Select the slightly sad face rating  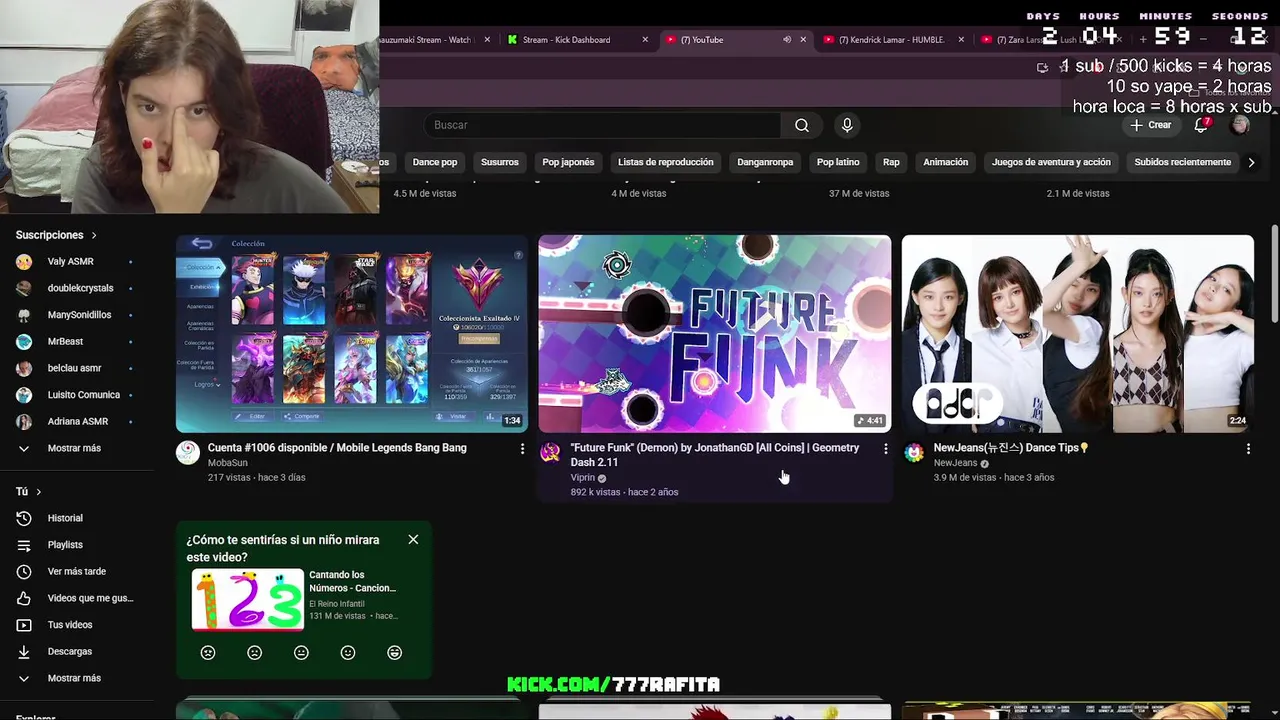254,653
